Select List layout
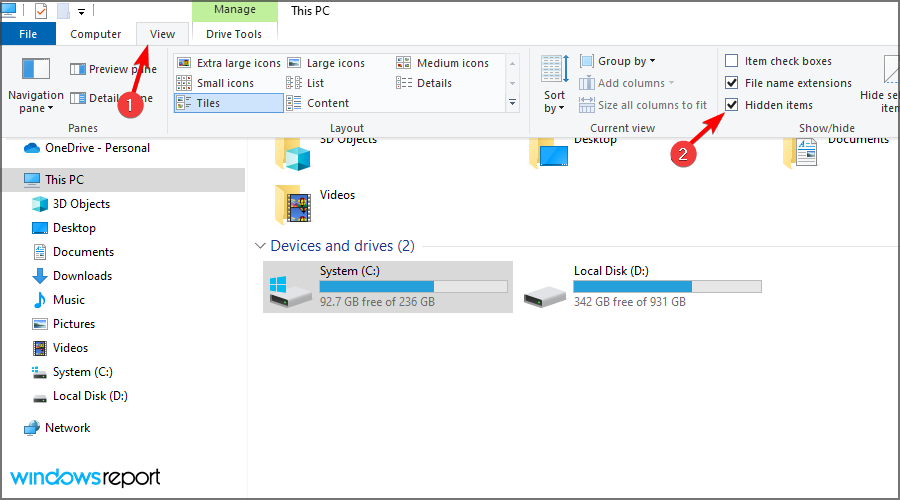This screenshot has height=500, width=900. pos(305,83)
